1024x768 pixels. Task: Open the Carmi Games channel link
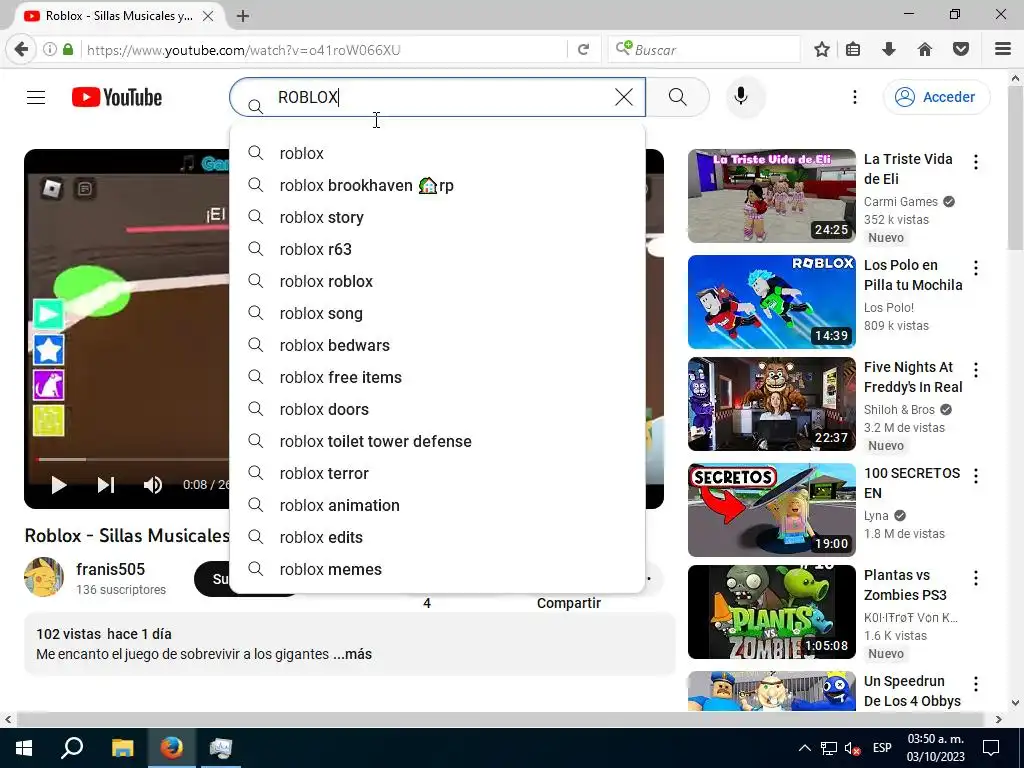click(901, 202)
